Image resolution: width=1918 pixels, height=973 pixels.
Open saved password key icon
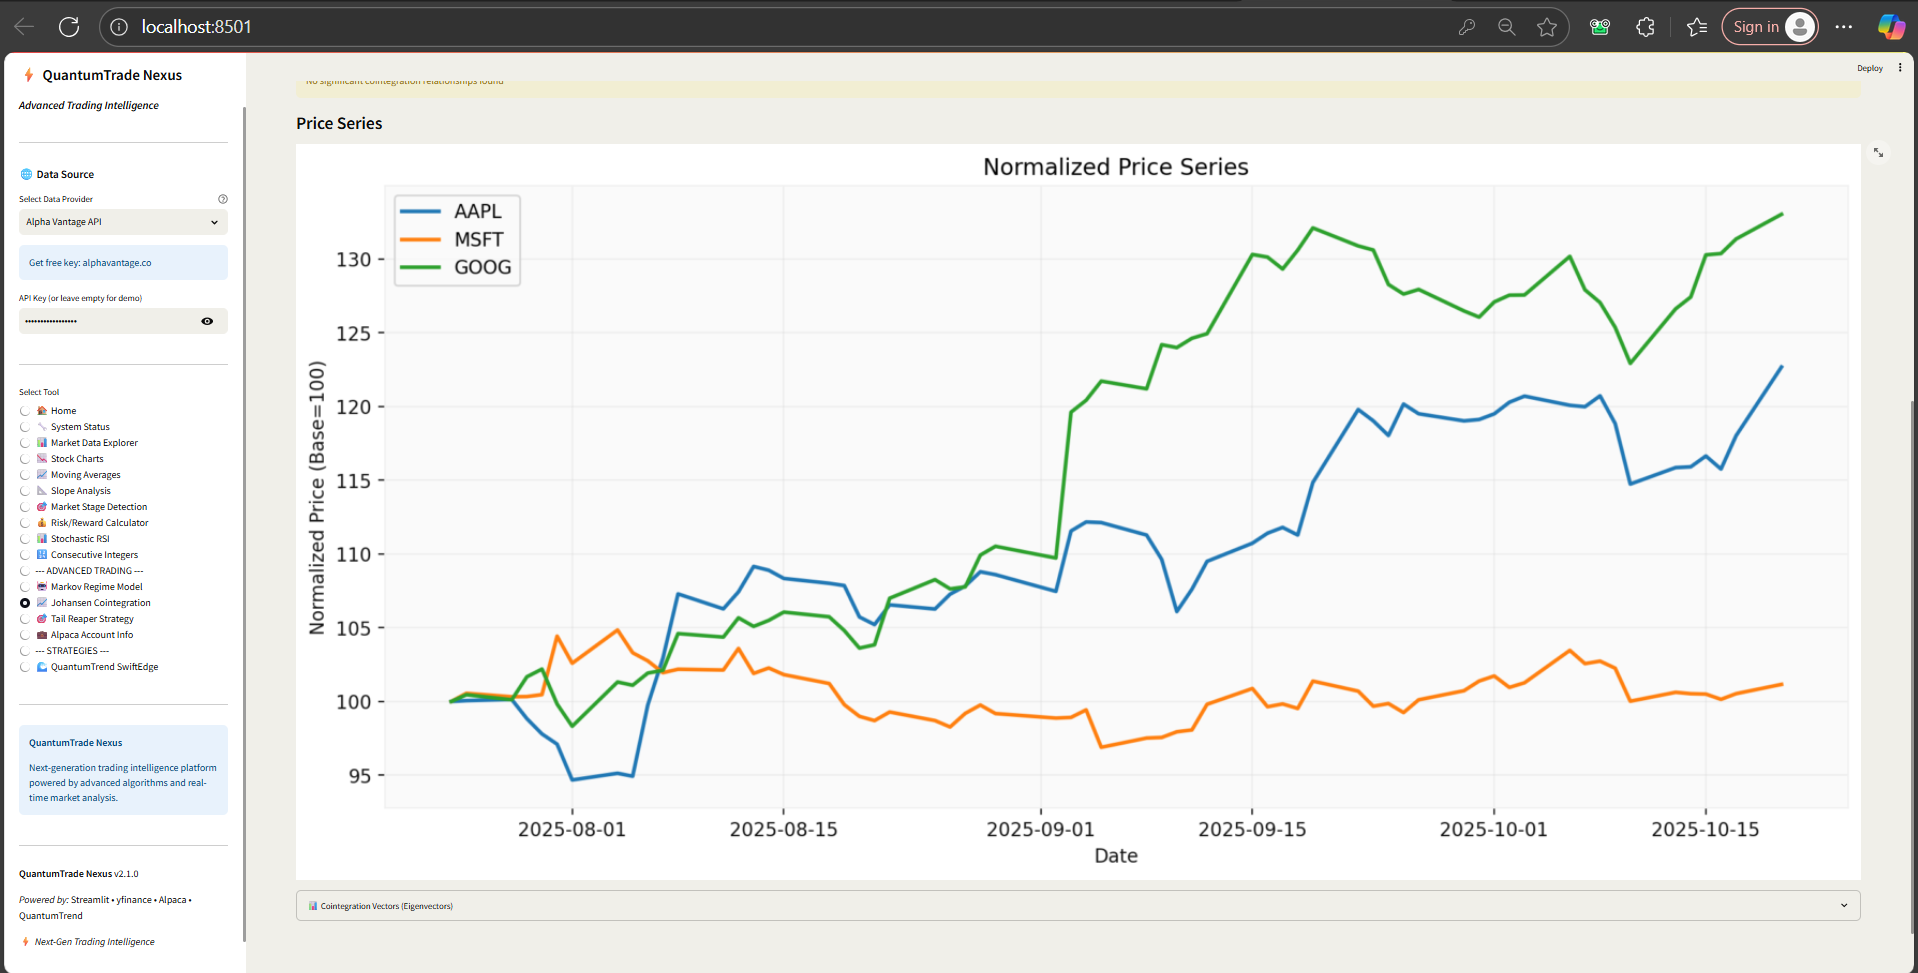click(1467, 27)
